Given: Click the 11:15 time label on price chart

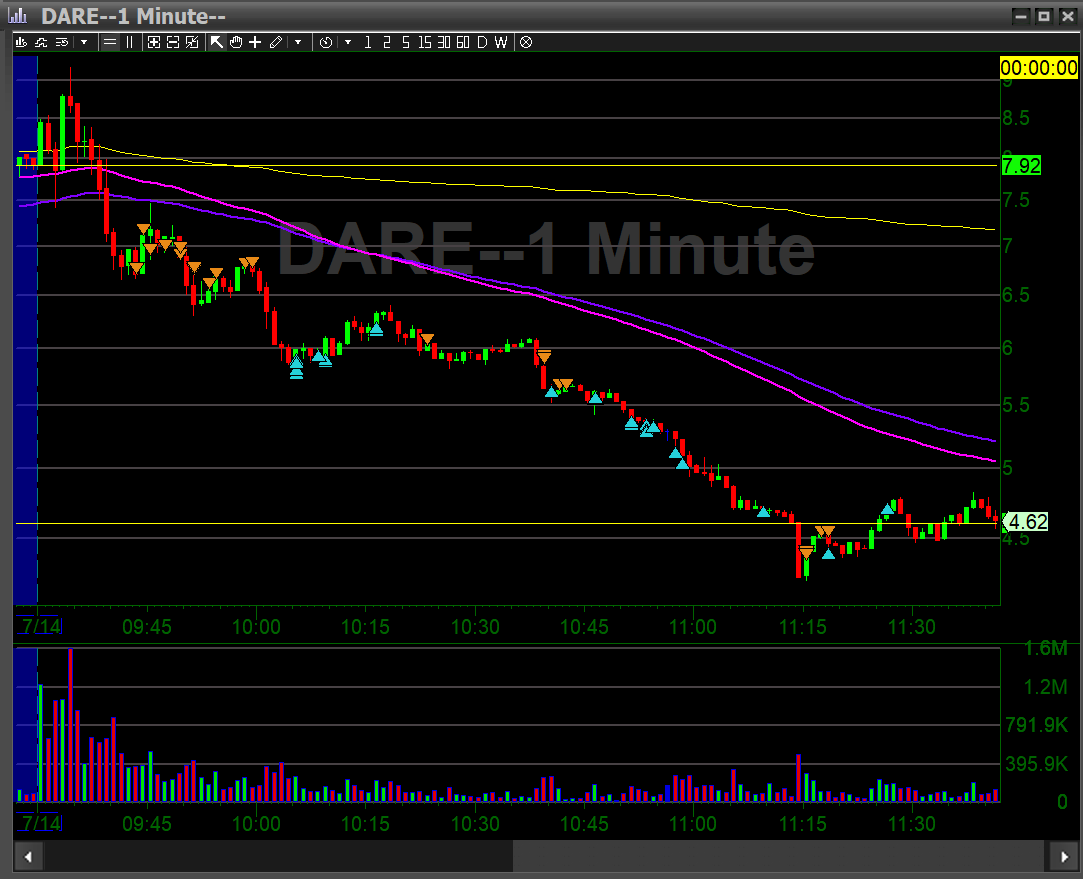Looking at the screenshot, I should (803, 627).
